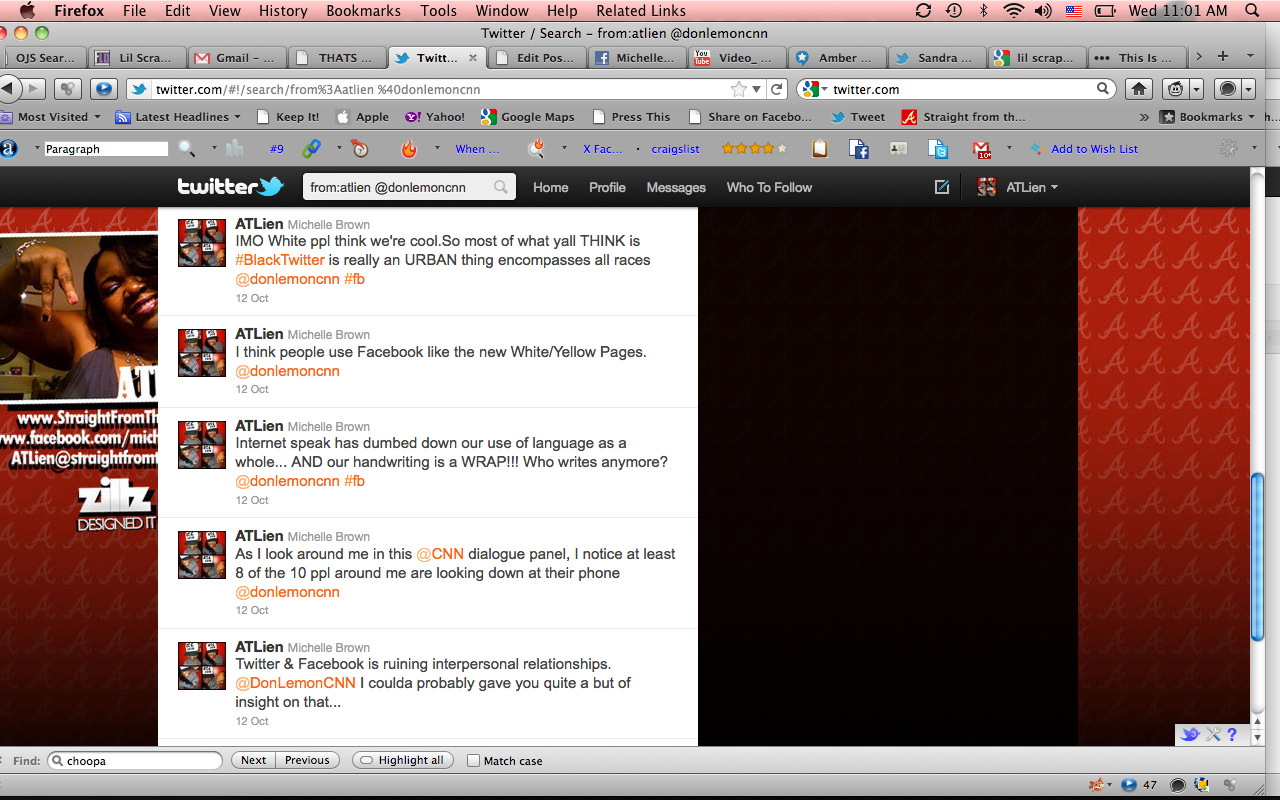Screen dimensions: 1280x800
Task: Click the compose new tweet icon
Action: (x=941, y=187)
